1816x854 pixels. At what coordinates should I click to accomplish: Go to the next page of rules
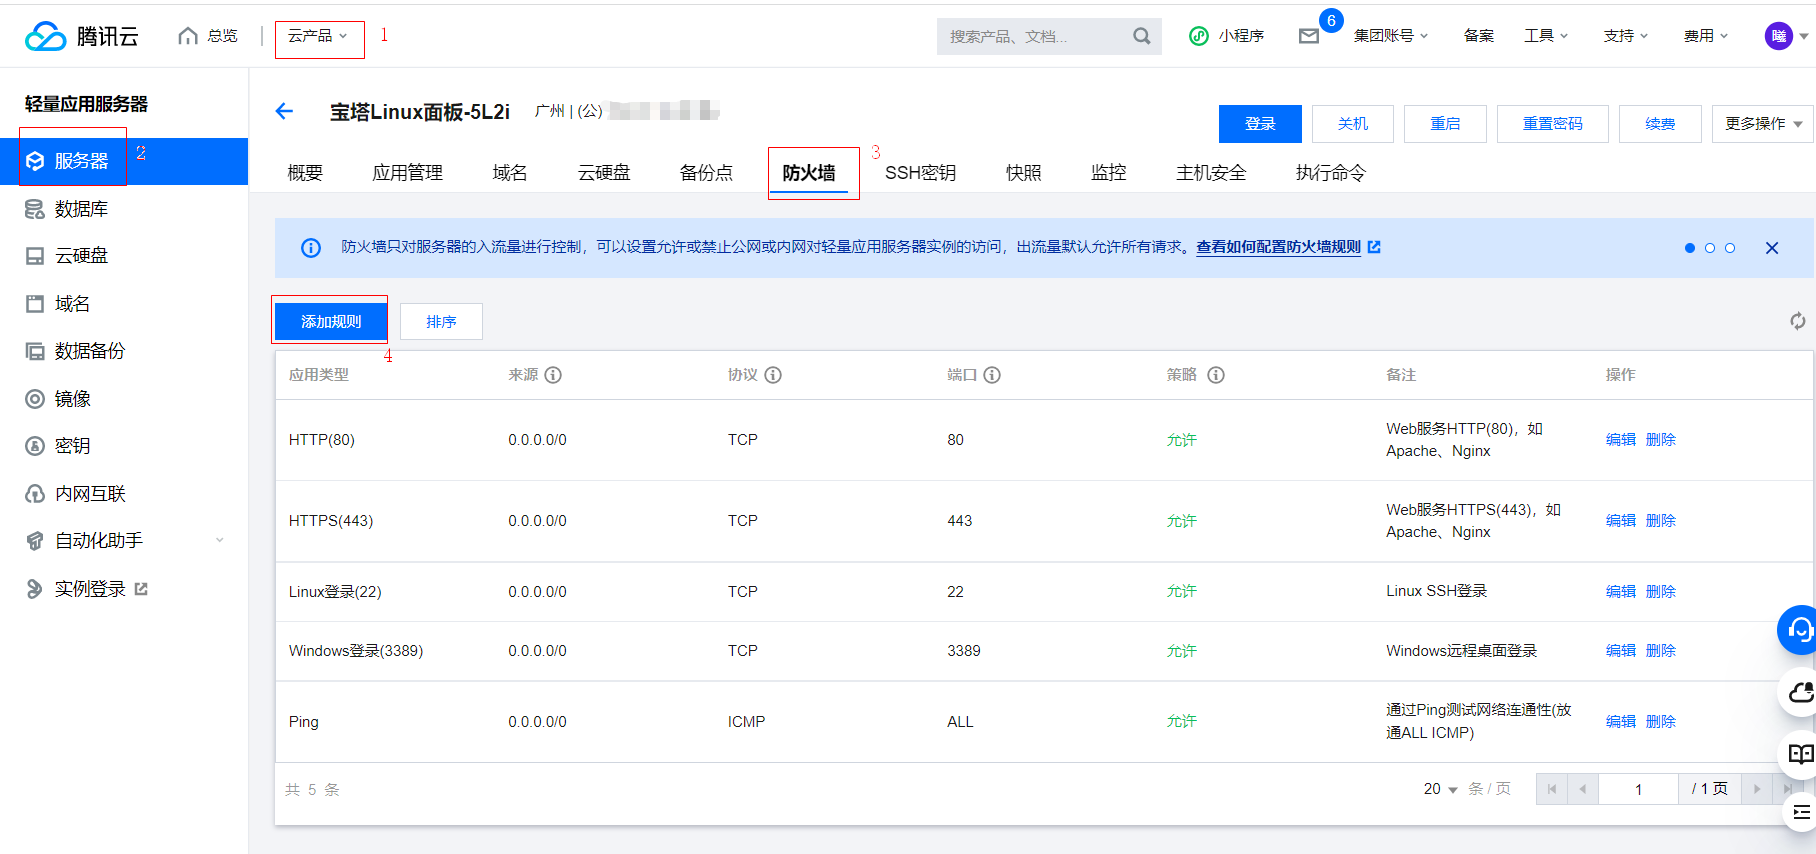click(x=1756, y=789)
